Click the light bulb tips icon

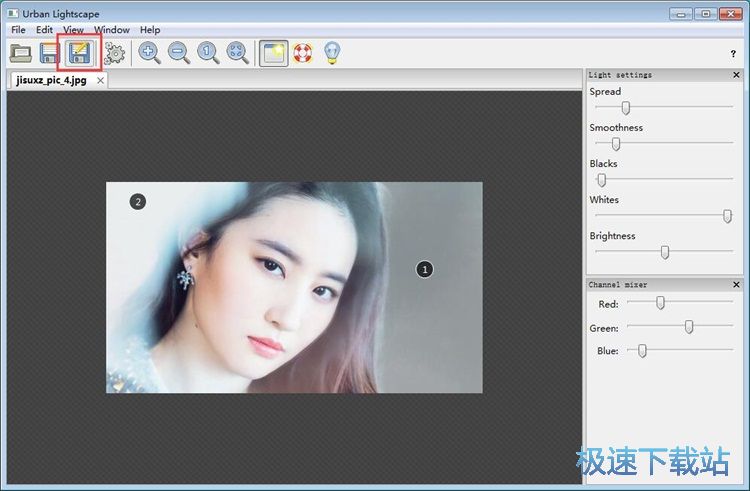(x=332, y=53)
